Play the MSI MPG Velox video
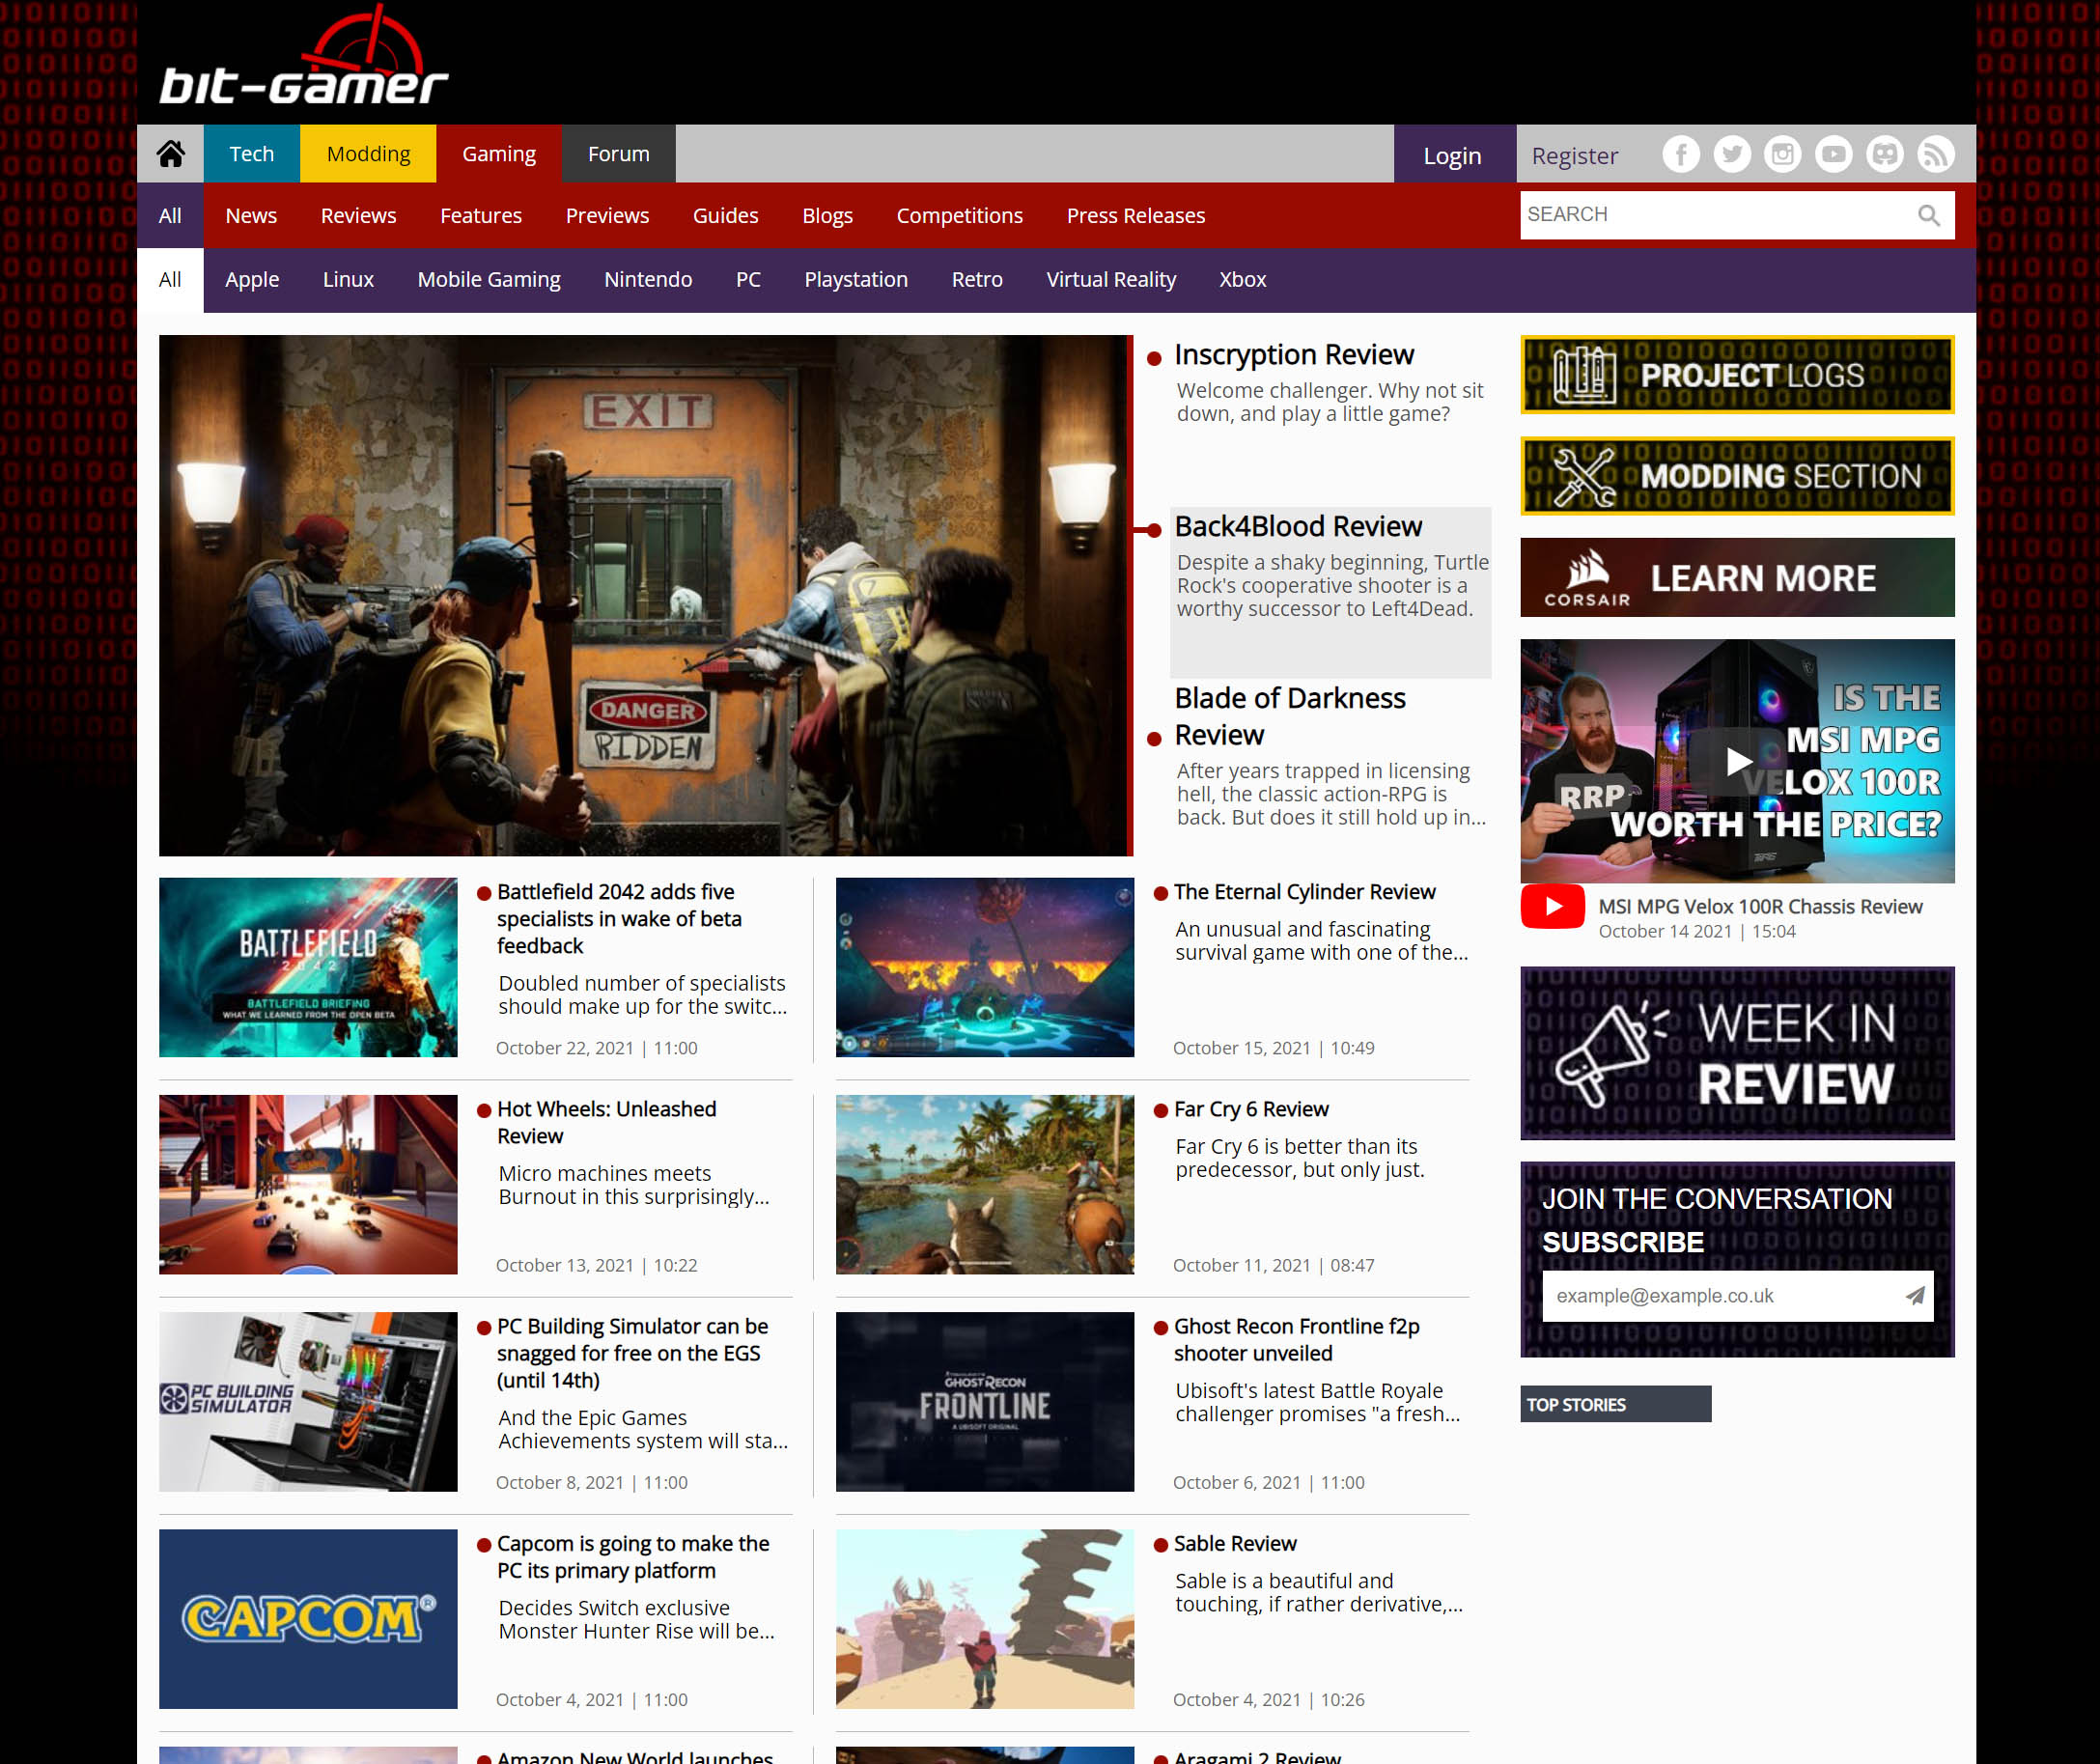2100x1764 pixels. (1738, 761)
